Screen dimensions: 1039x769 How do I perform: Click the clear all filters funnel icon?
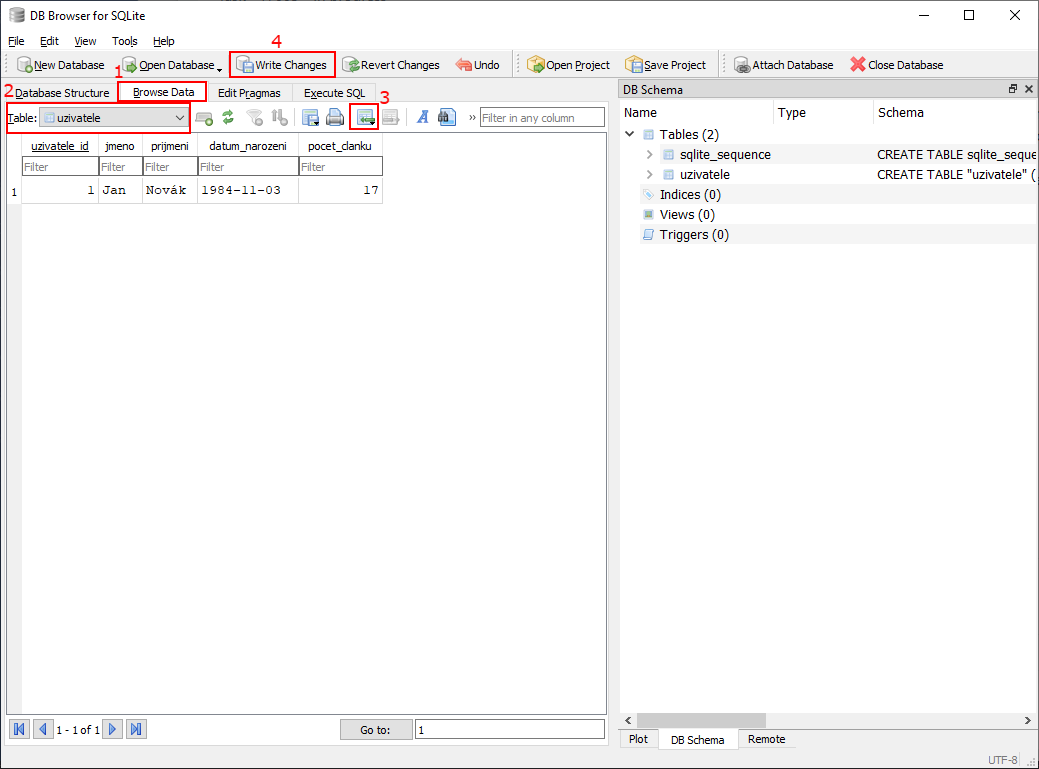coord(254,118)
